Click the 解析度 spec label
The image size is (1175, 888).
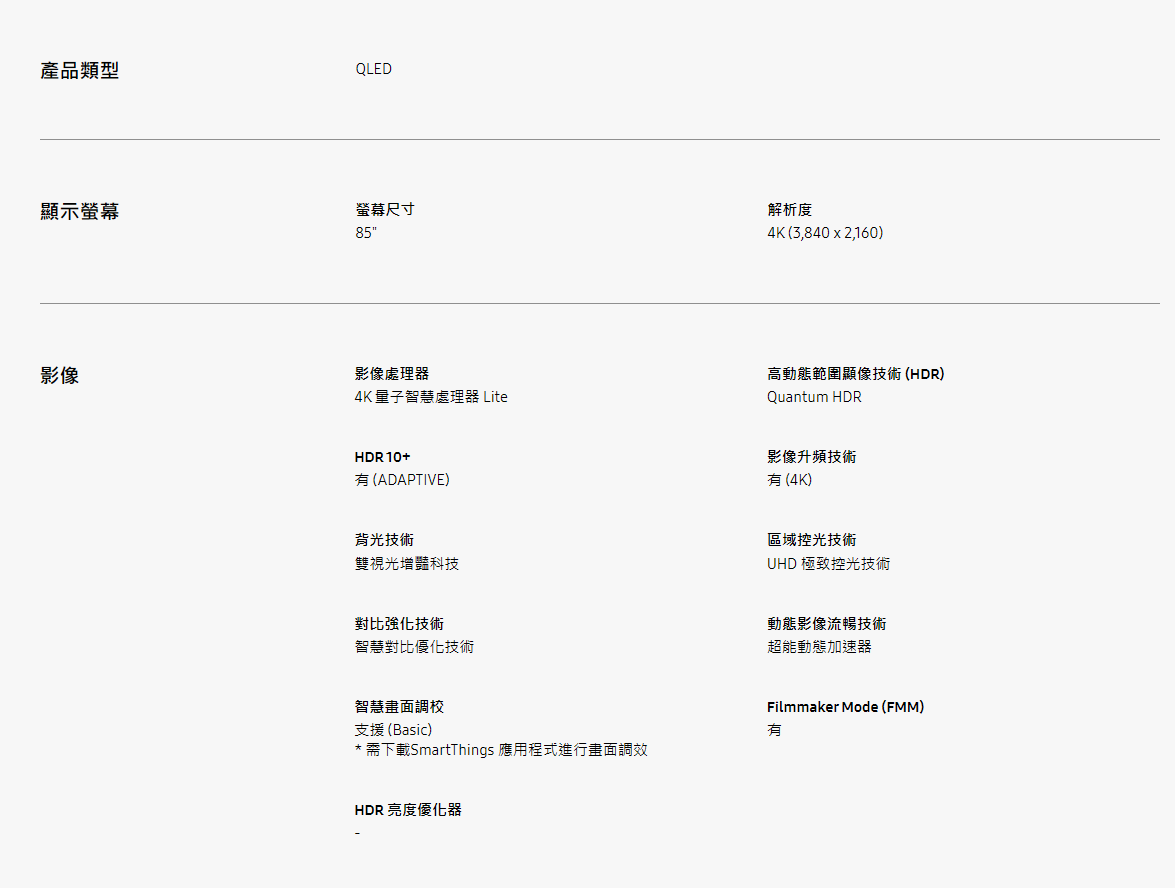[789, 209]
